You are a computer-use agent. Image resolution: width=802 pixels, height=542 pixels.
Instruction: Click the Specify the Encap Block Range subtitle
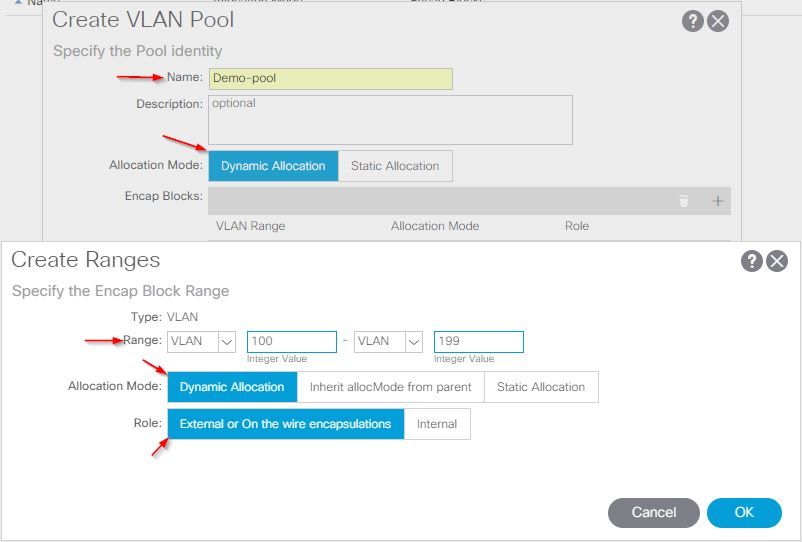pyautogui.click(x=121, y=291)
